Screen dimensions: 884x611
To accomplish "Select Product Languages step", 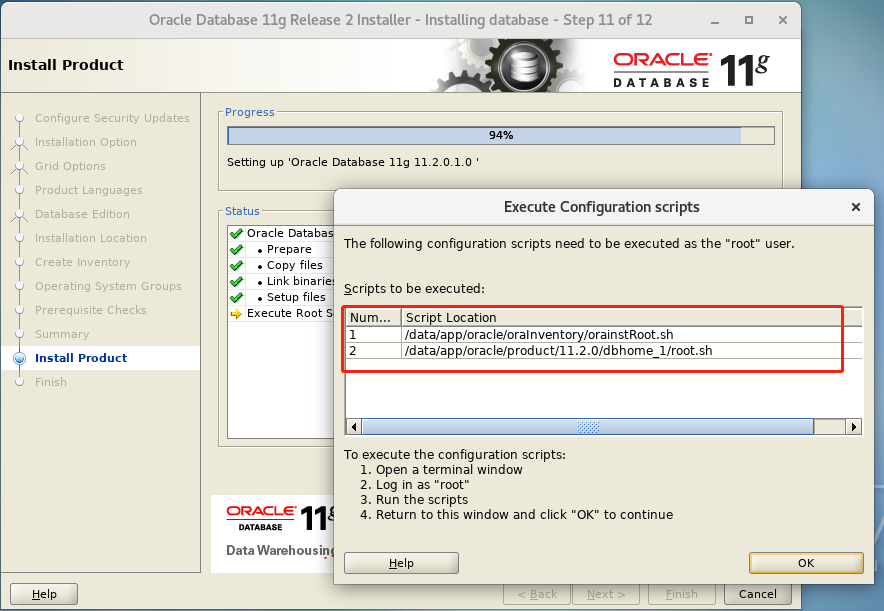I will (89, 190).
